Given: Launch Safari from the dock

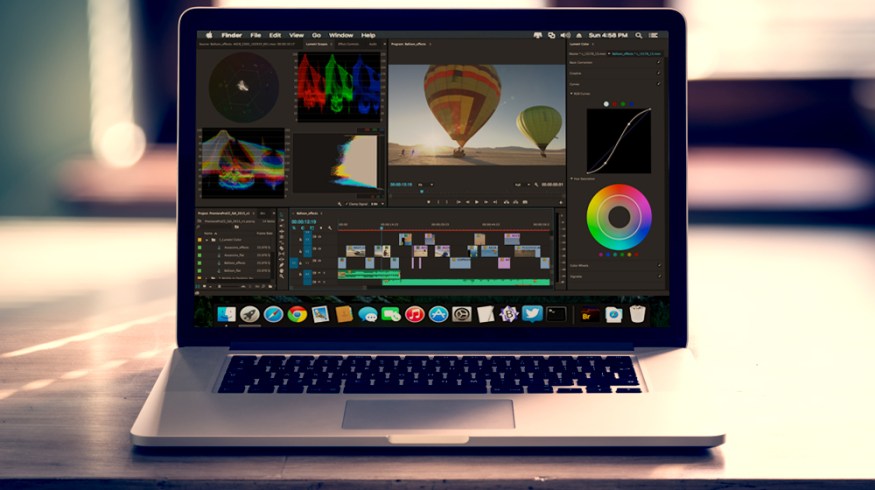Looking at the screenshot, I should coord(272,314).
